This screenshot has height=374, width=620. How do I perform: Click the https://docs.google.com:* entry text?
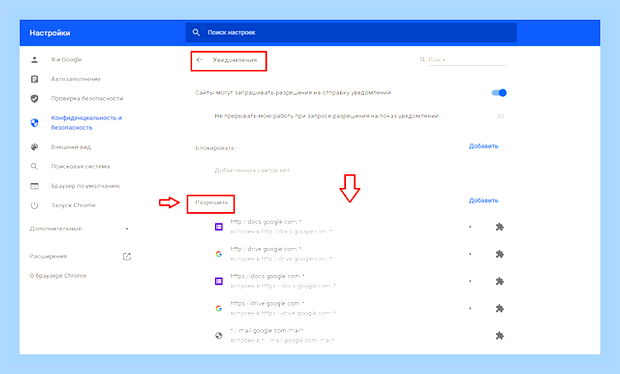(x=268, y=277)
